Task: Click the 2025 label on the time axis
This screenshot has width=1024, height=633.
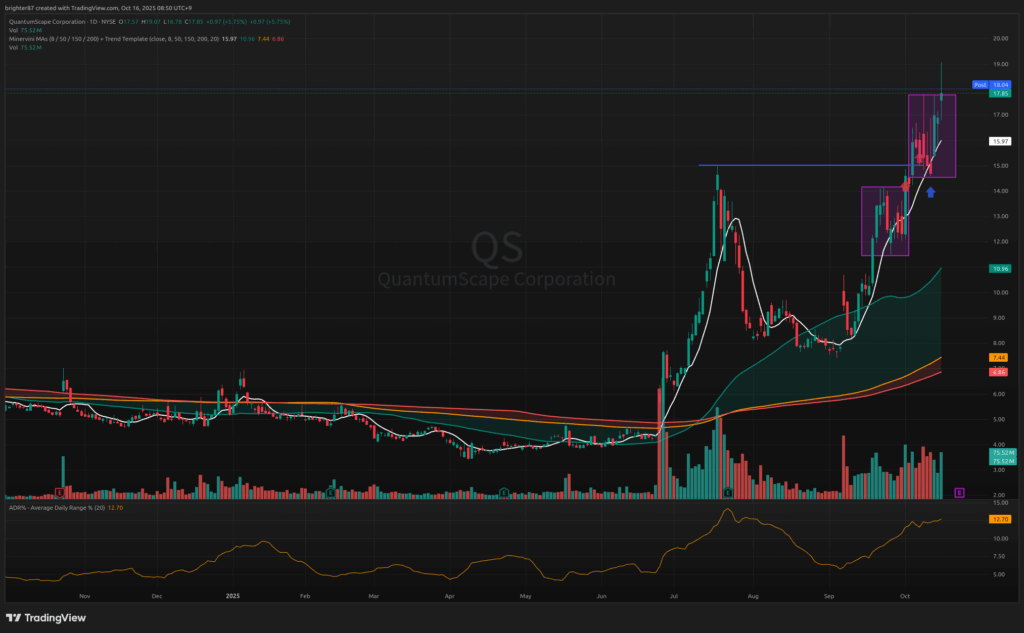Action: tap(232, 594)
